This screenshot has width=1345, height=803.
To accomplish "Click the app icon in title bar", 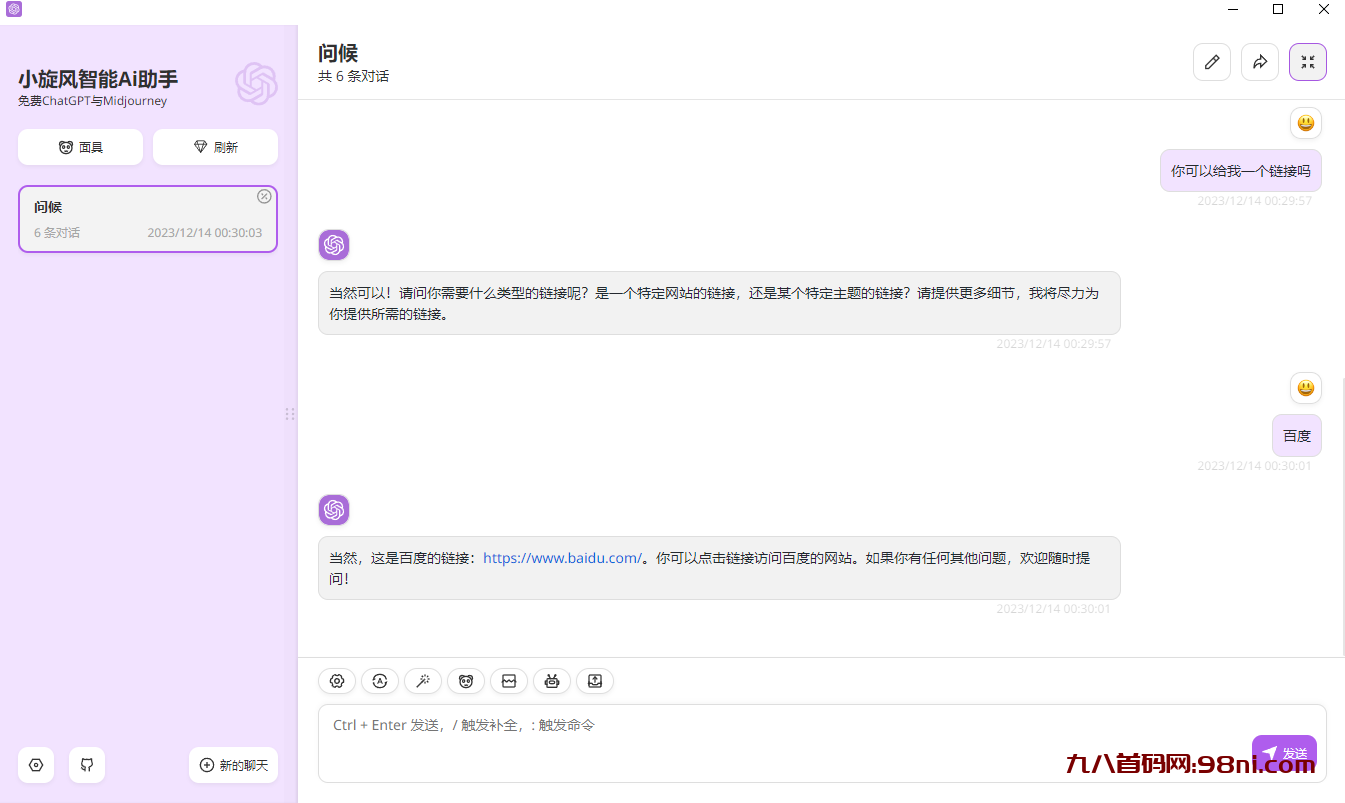I will point(13,9).
